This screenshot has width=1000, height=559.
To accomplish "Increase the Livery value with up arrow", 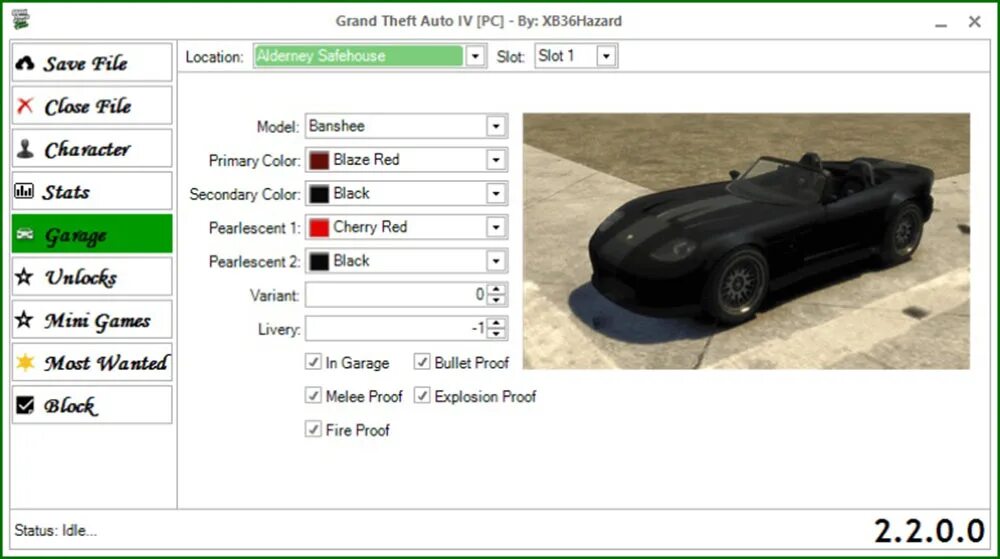I will 496,323.
